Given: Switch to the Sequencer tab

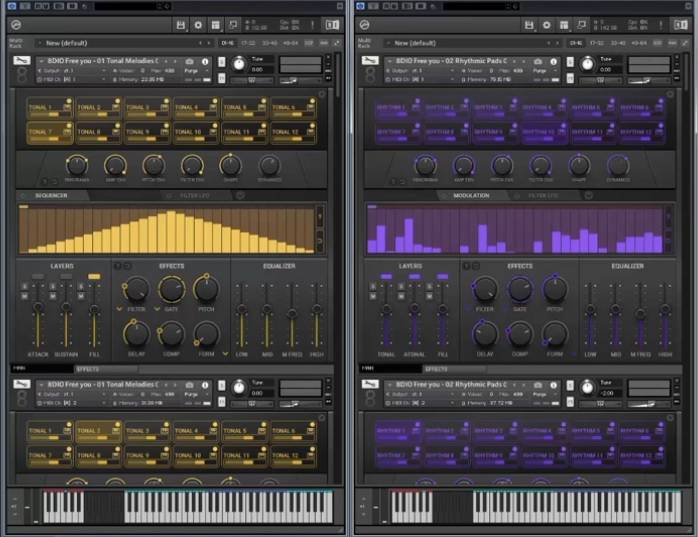Looking at the screenshot, I should [50, 196].
